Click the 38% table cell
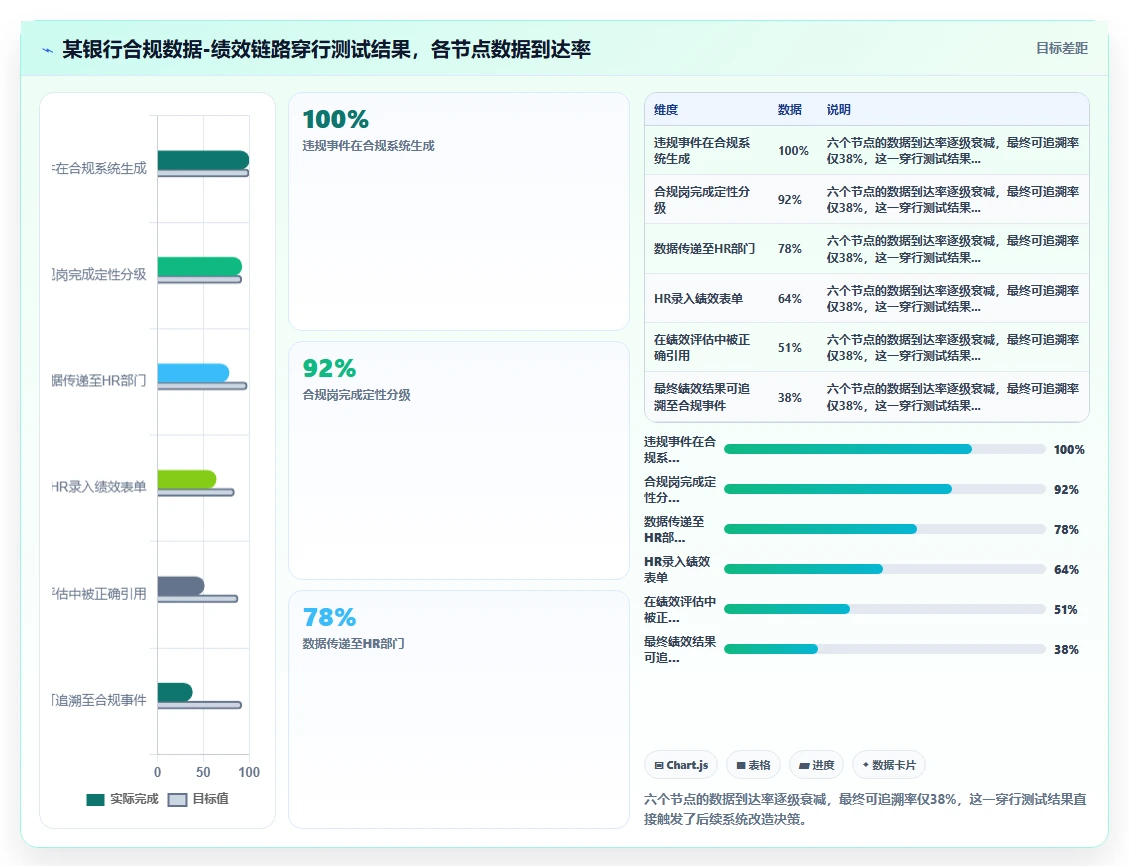The height and width of the screenshot is (866, 1129). [x=790, y=397]
